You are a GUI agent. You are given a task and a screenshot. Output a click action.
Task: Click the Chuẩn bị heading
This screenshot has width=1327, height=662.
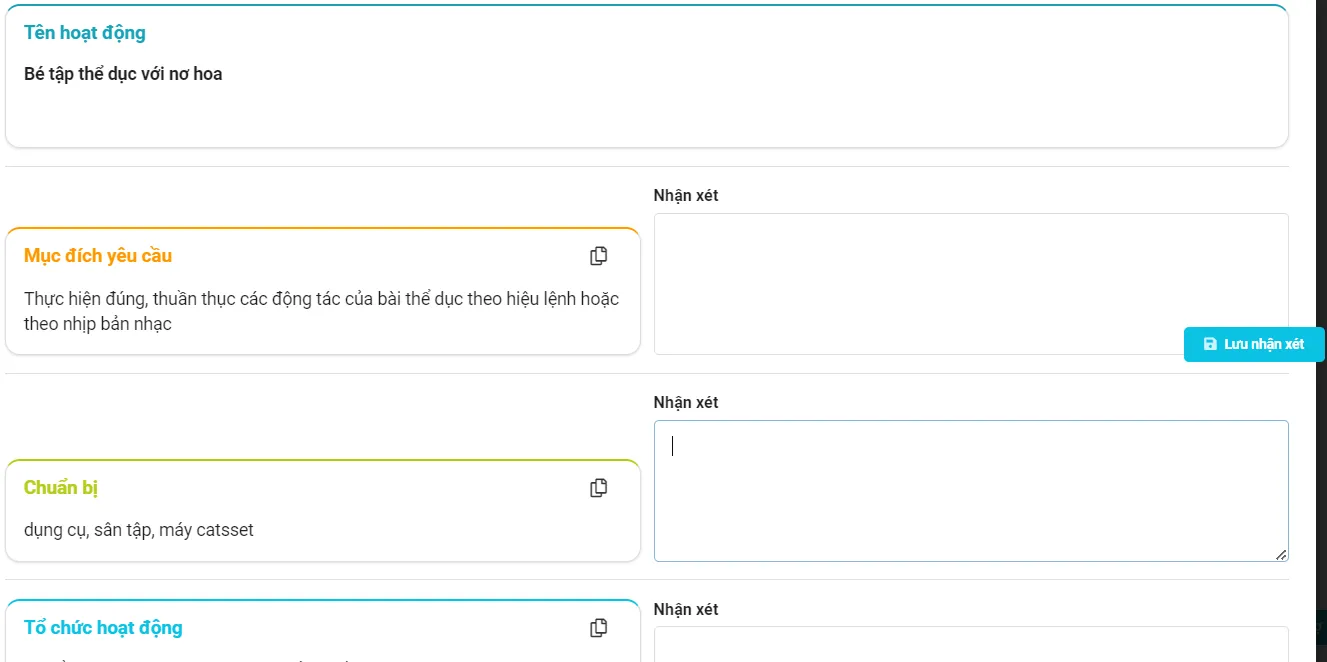click(61, 488)
